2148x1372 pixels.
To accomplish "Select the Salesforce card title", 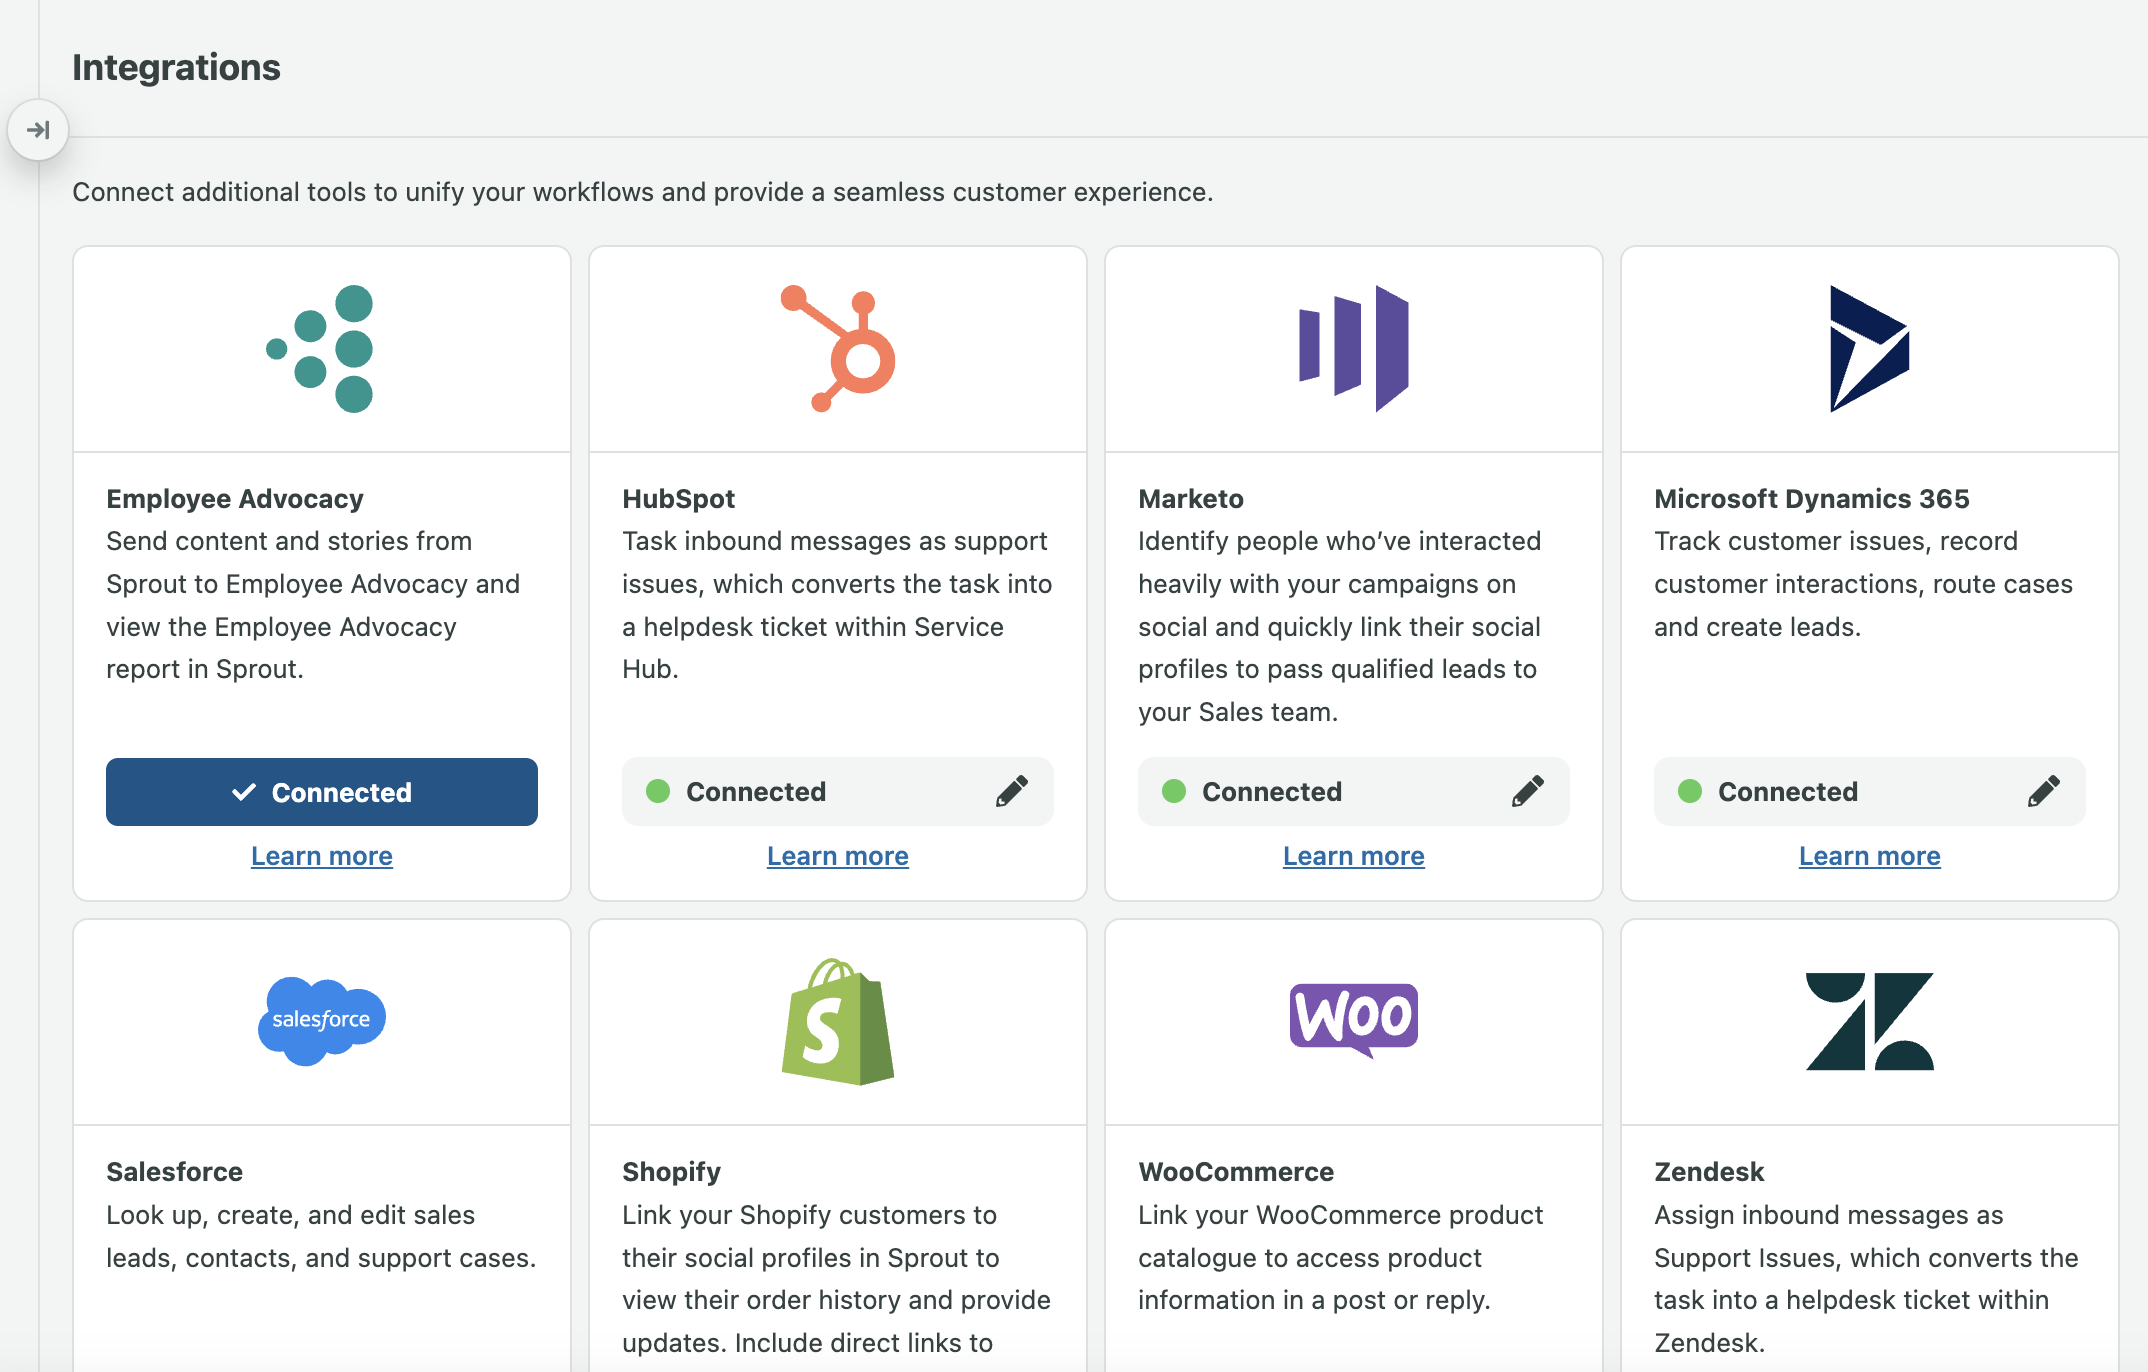I will point(175,1171).
